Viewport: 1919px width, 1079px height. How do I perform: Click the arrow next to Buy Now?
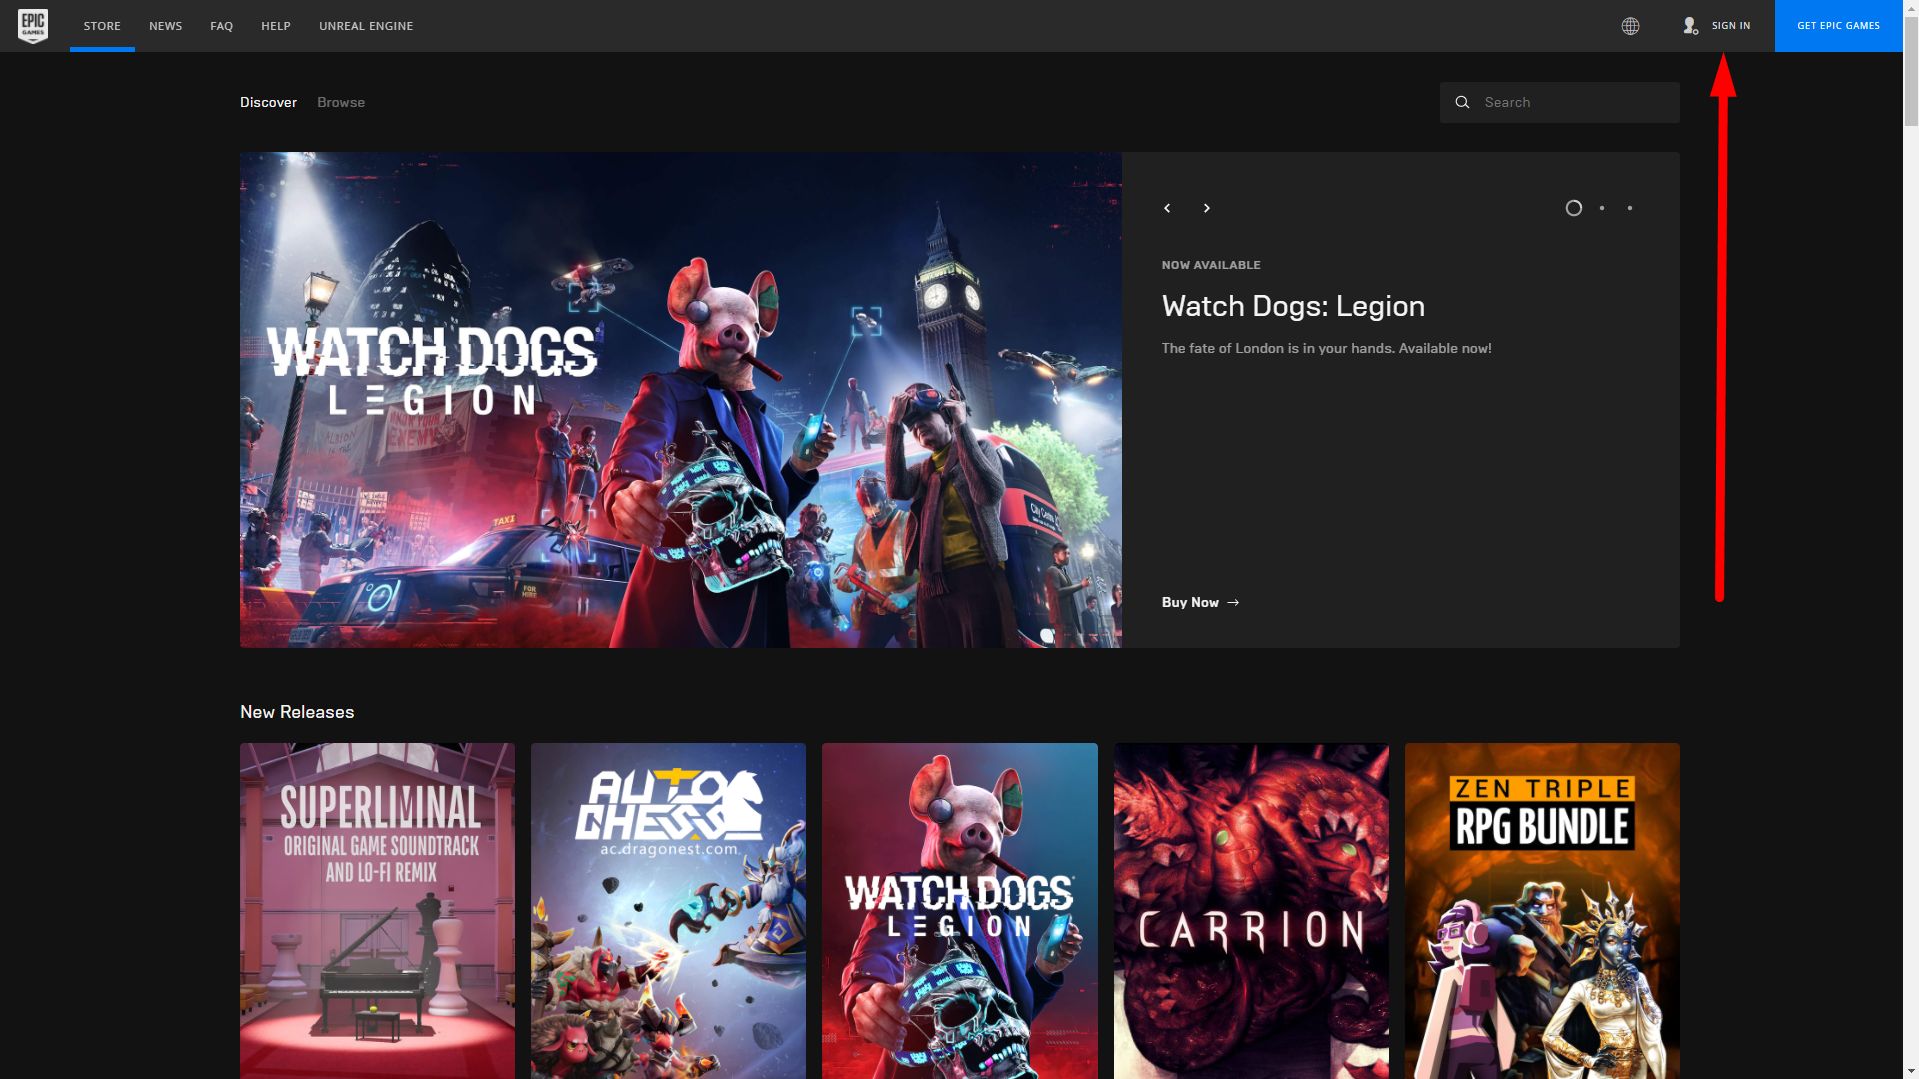1233,602
